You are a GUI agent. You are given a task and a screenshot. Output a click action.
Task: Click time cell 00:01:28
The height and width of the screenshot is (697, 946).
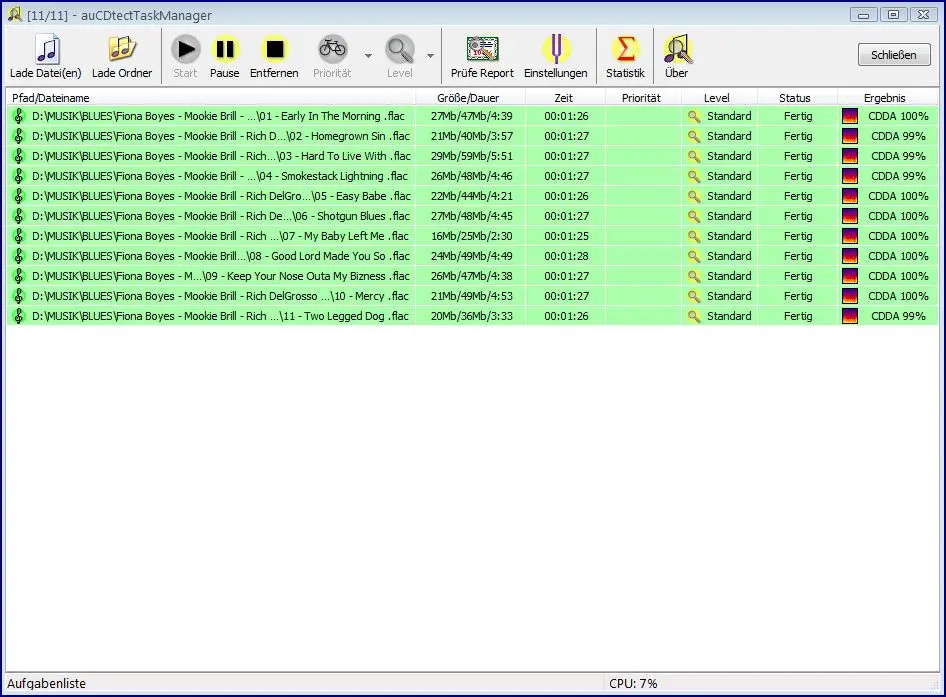coord(566,256)
